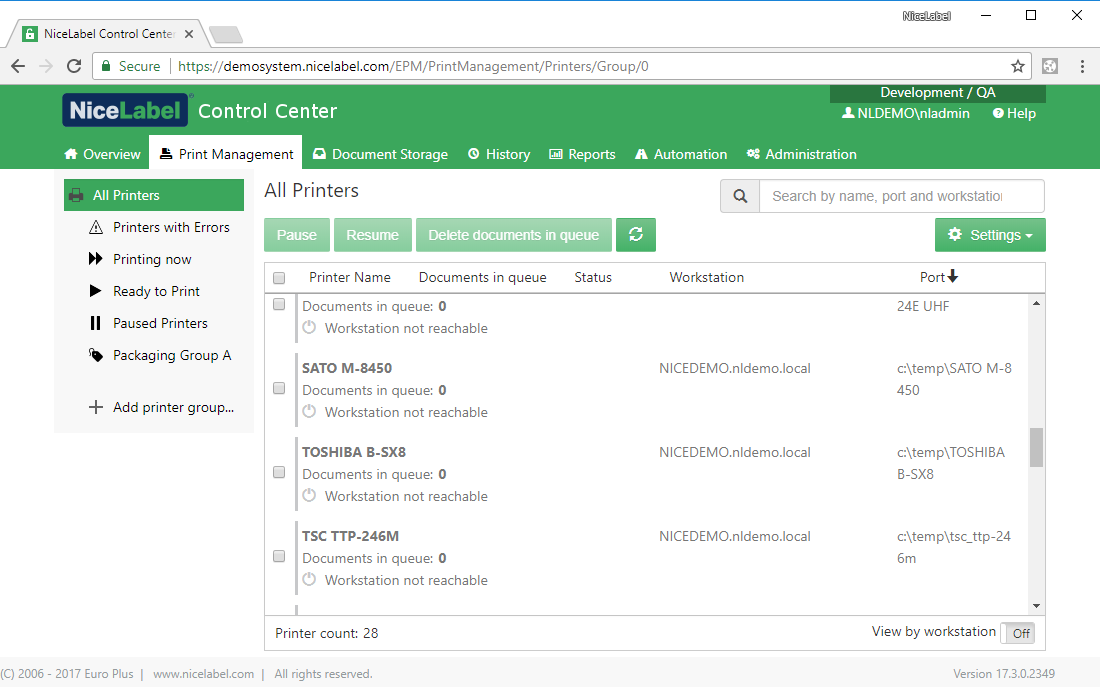Open the Chrome three-dot menu
1100x687 pixels.
(1082, 66)
